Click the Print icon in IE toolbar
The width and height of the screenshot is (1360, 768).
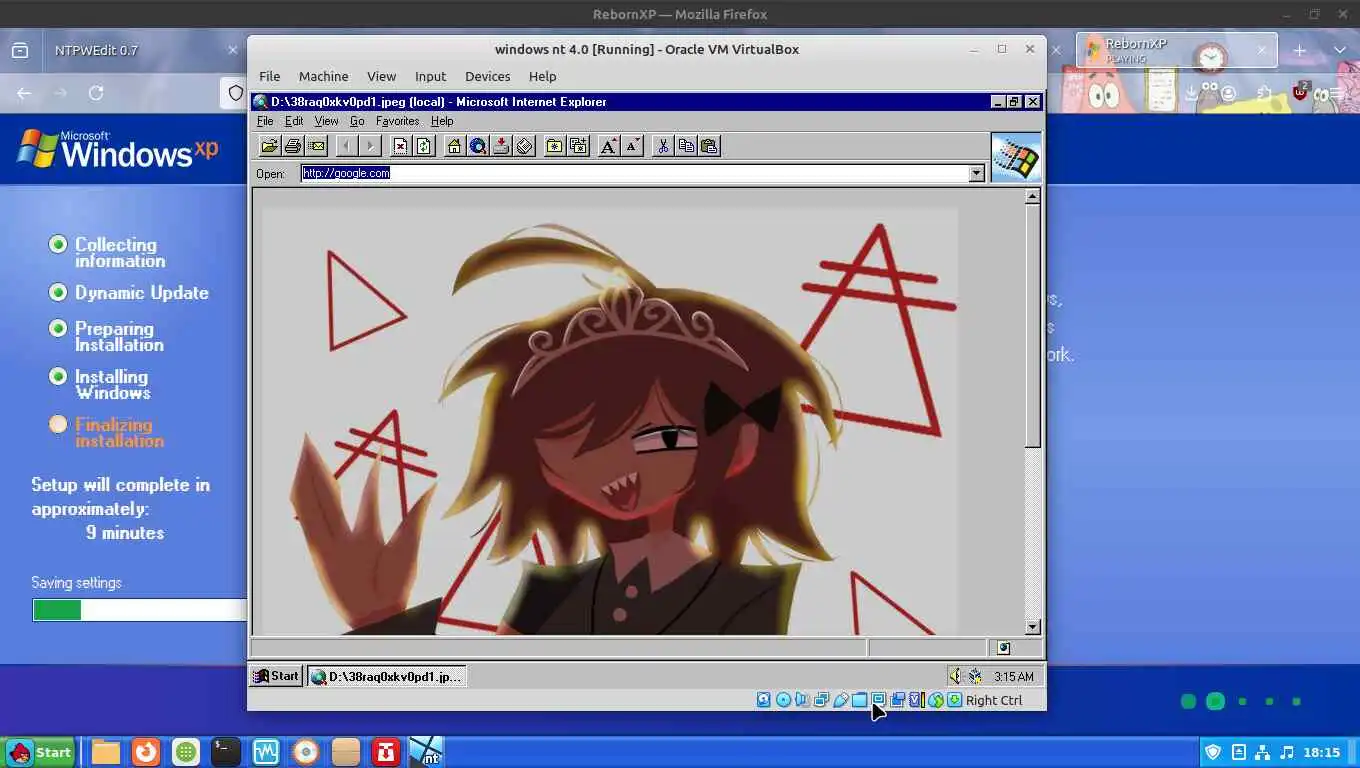[293, 146]
